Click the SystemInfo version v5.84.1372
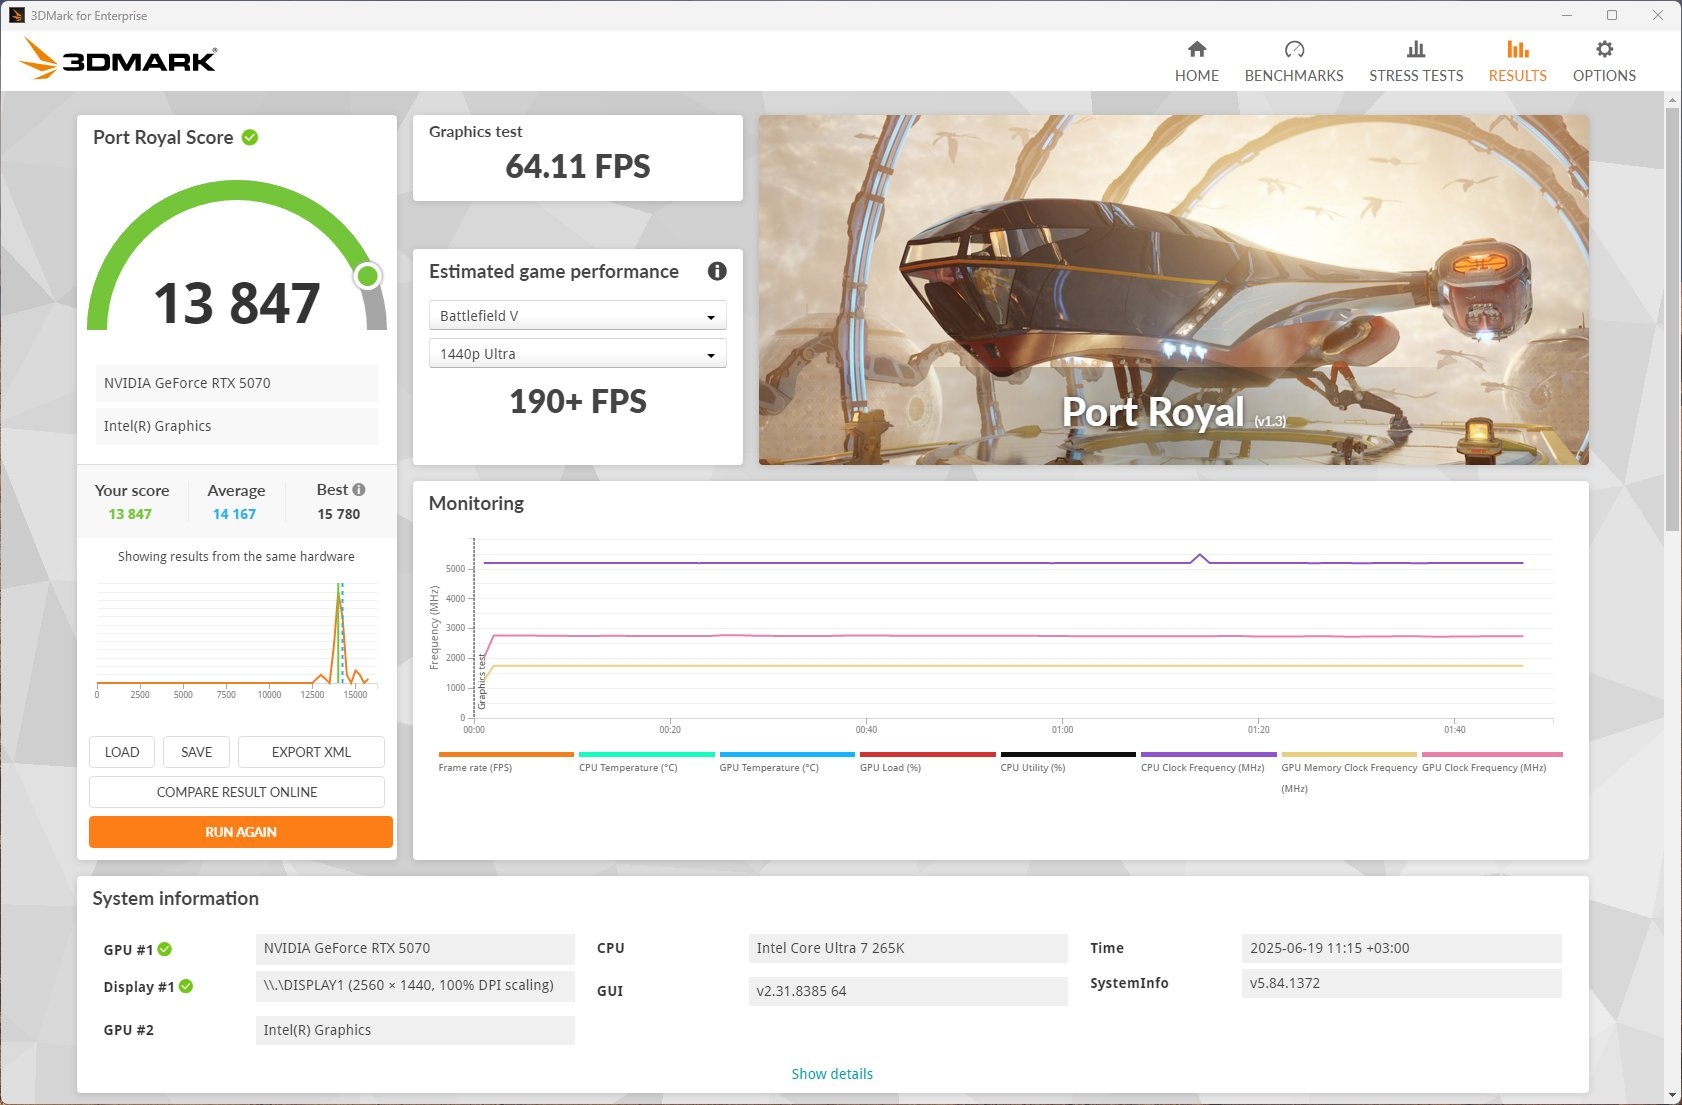The image size is (1682, 1105). click(1401, 983)
